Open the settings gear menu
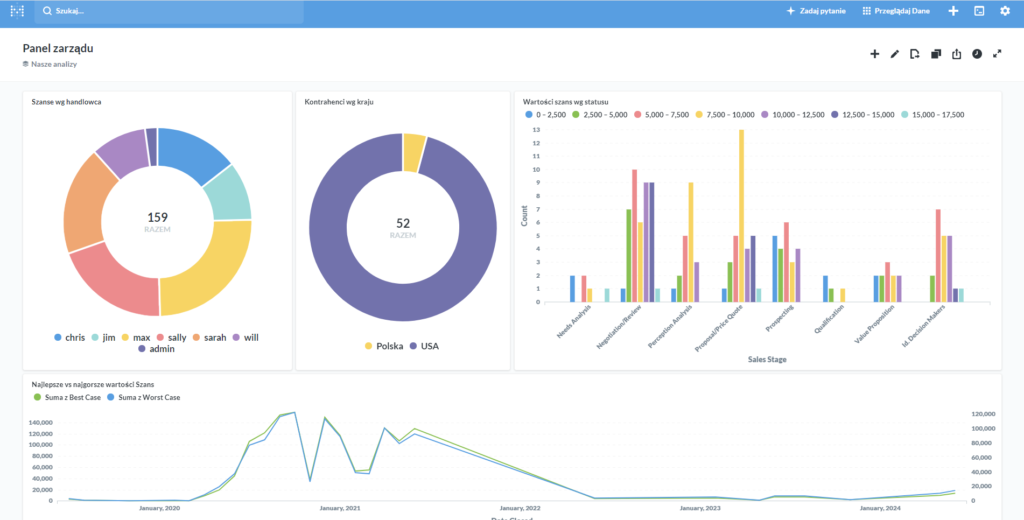Image resolution: width=1024 pixels, height=520 pixels. pos(1005,11)
